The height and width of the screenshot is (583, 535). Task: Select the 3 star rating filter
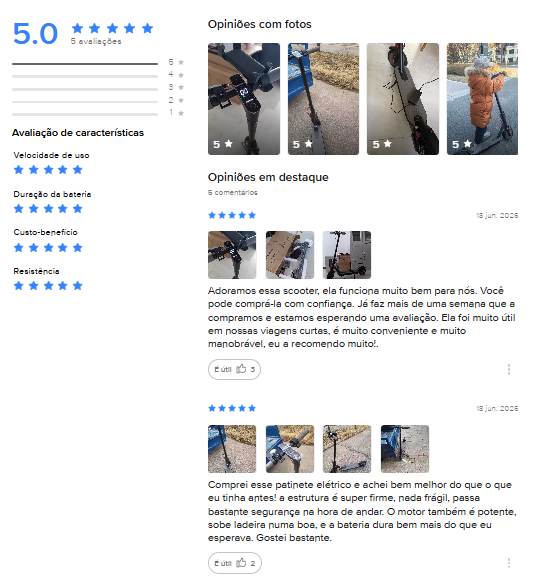tap(98, 88)
